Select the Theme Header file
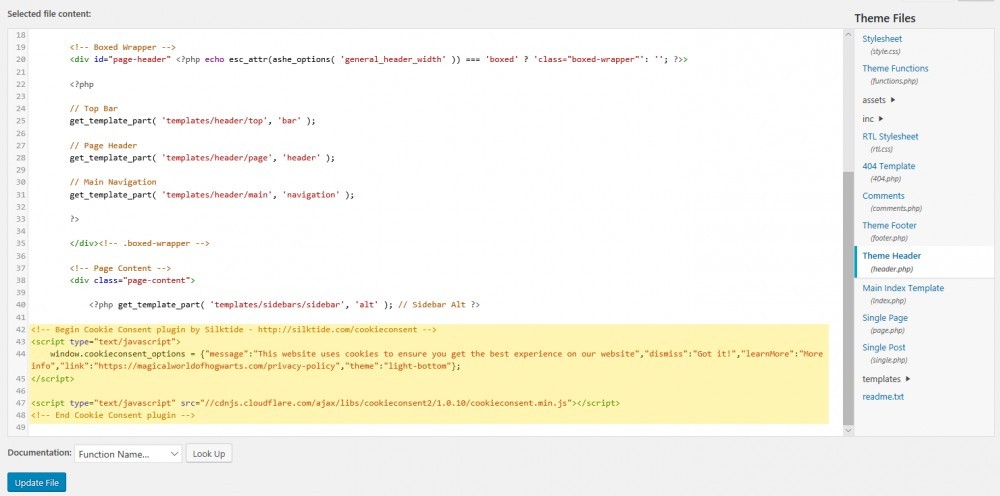The width and height of the screenshot is (1000, 496). point(892,256)
